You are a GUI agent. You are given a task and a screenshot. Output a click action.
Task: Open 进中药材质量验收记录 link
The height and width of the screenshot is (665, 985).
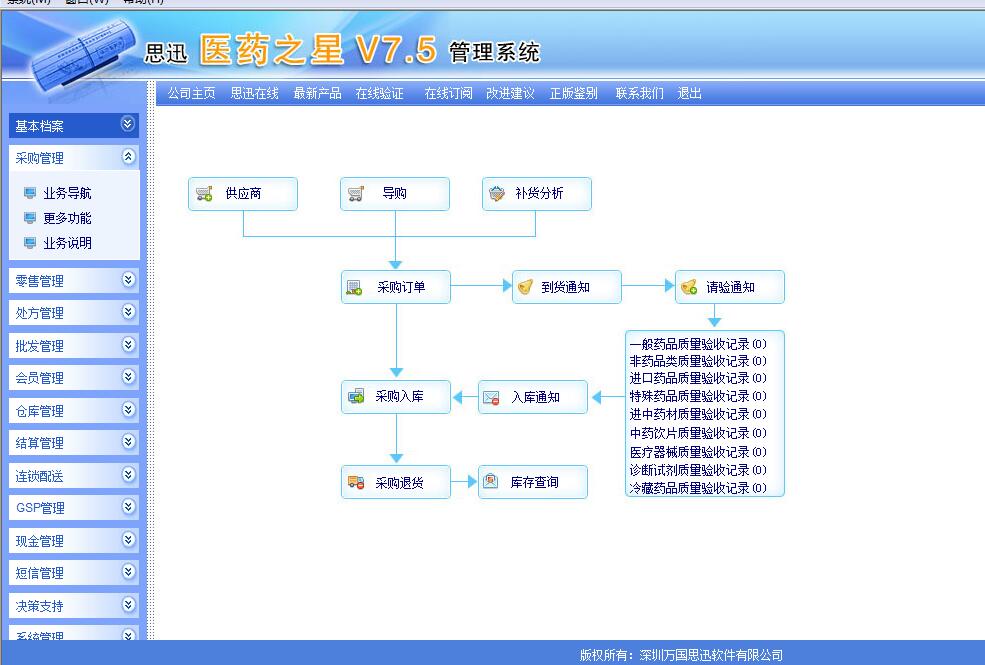[698, 414]
